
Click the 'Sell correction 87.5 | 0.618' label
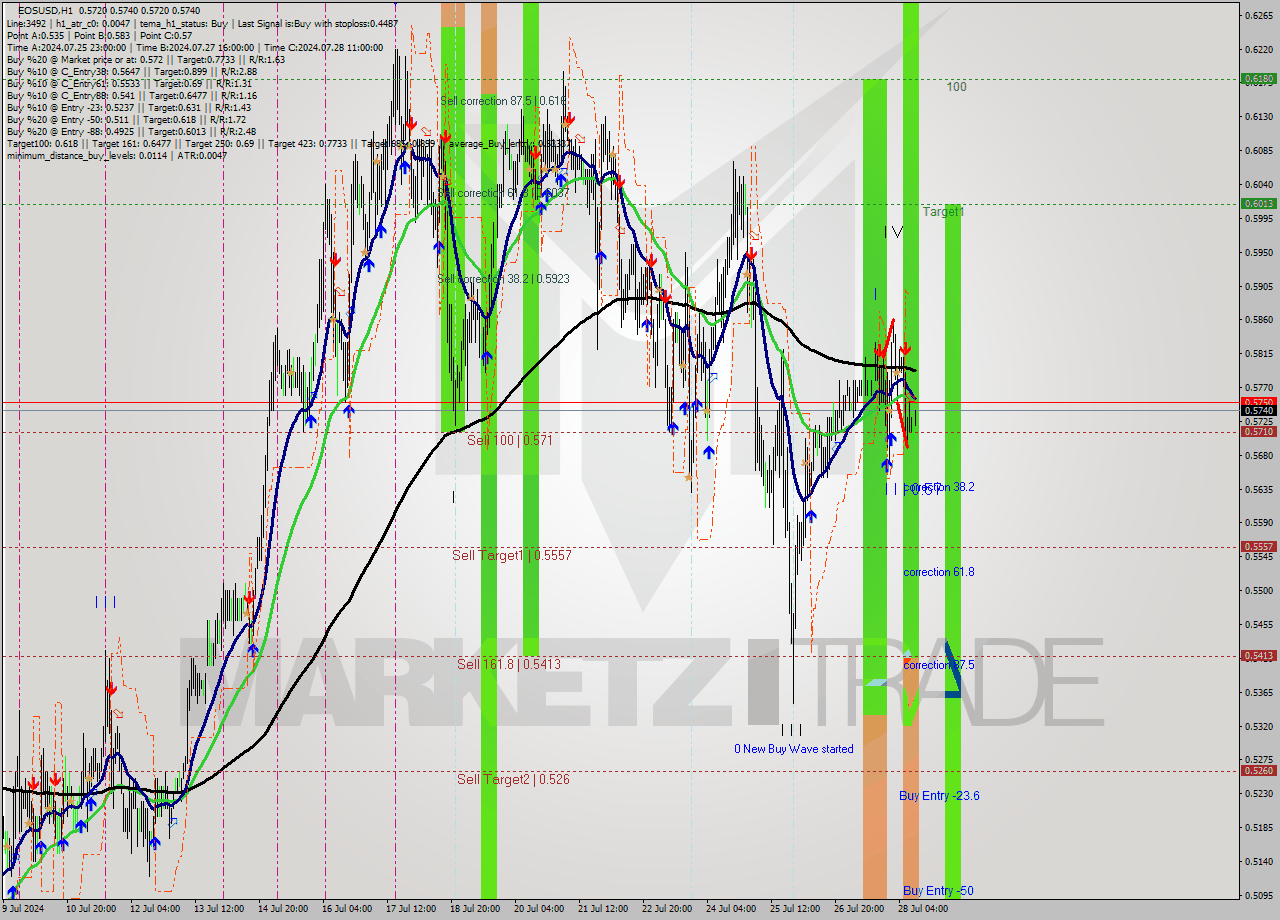(503, 101)
